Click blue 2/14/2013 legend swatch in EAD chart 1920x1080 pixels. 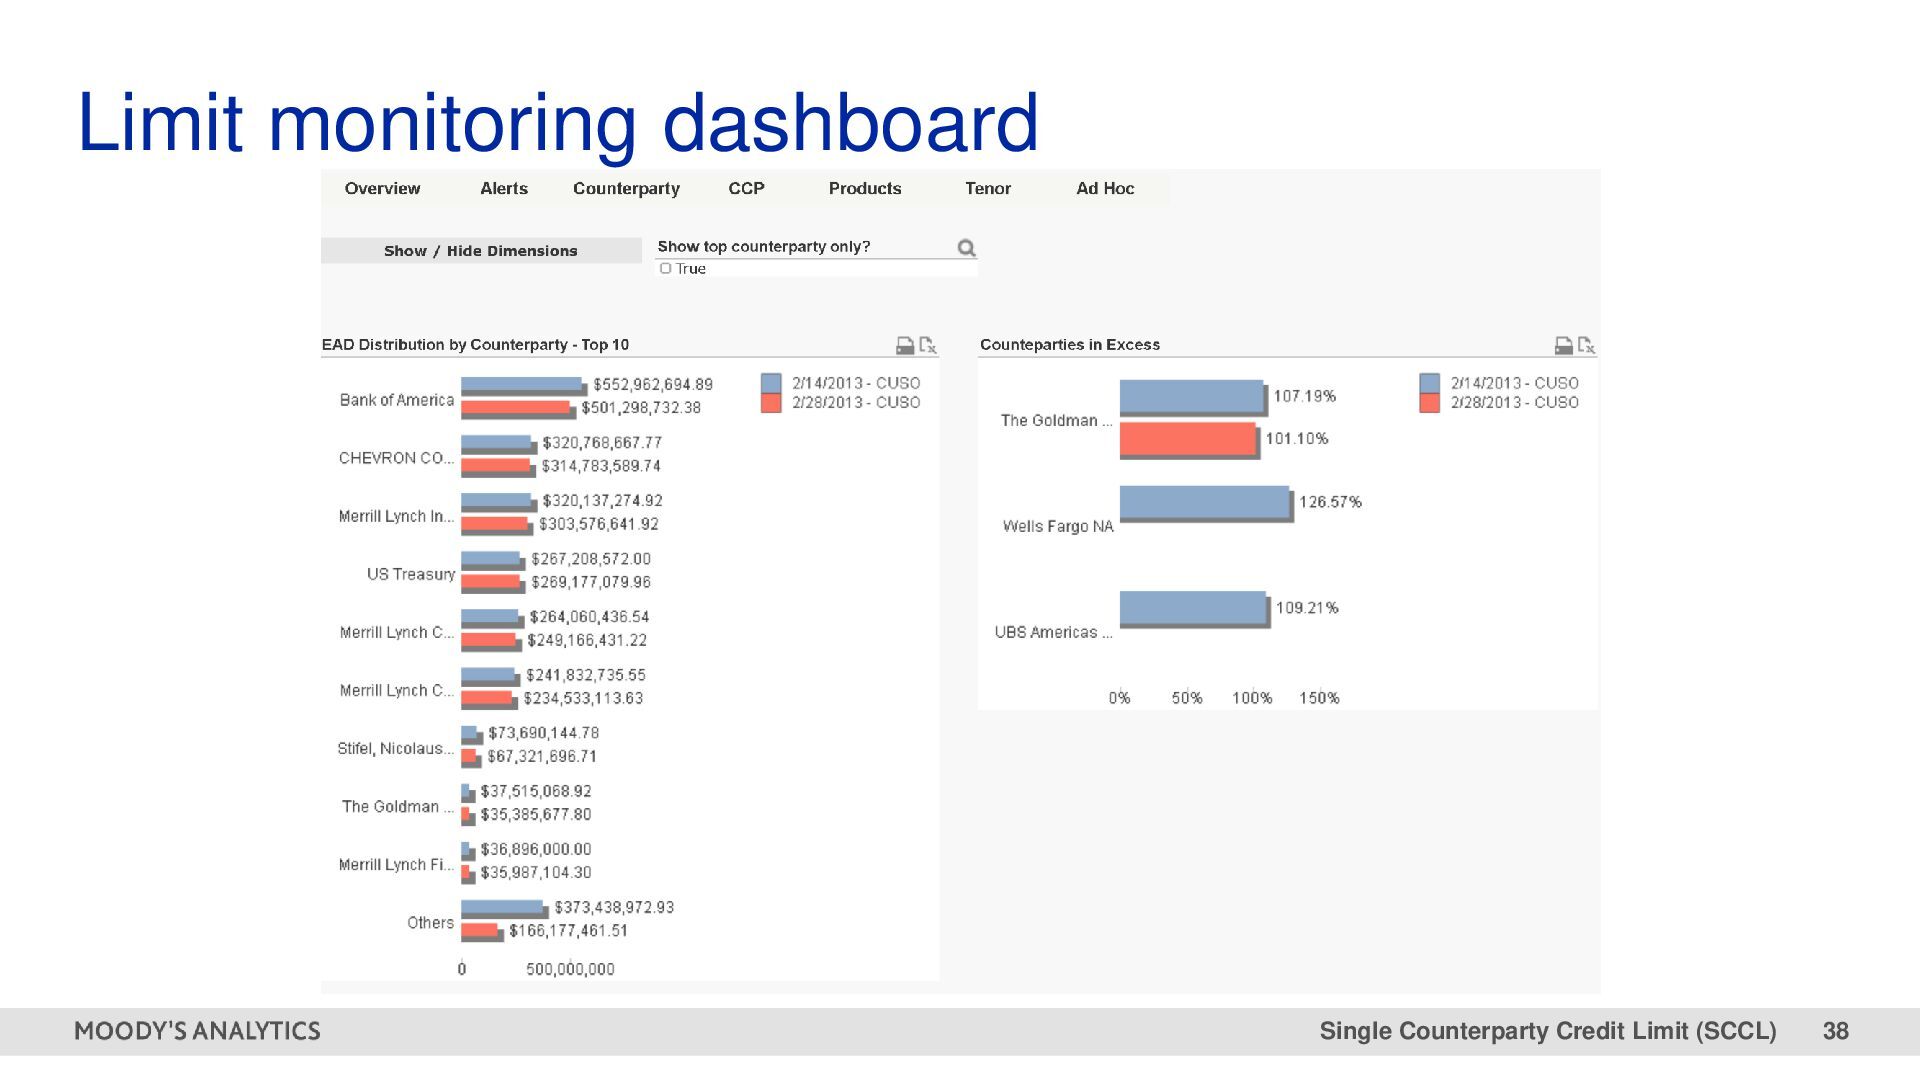pyautogui.click(x=771, y=383)
